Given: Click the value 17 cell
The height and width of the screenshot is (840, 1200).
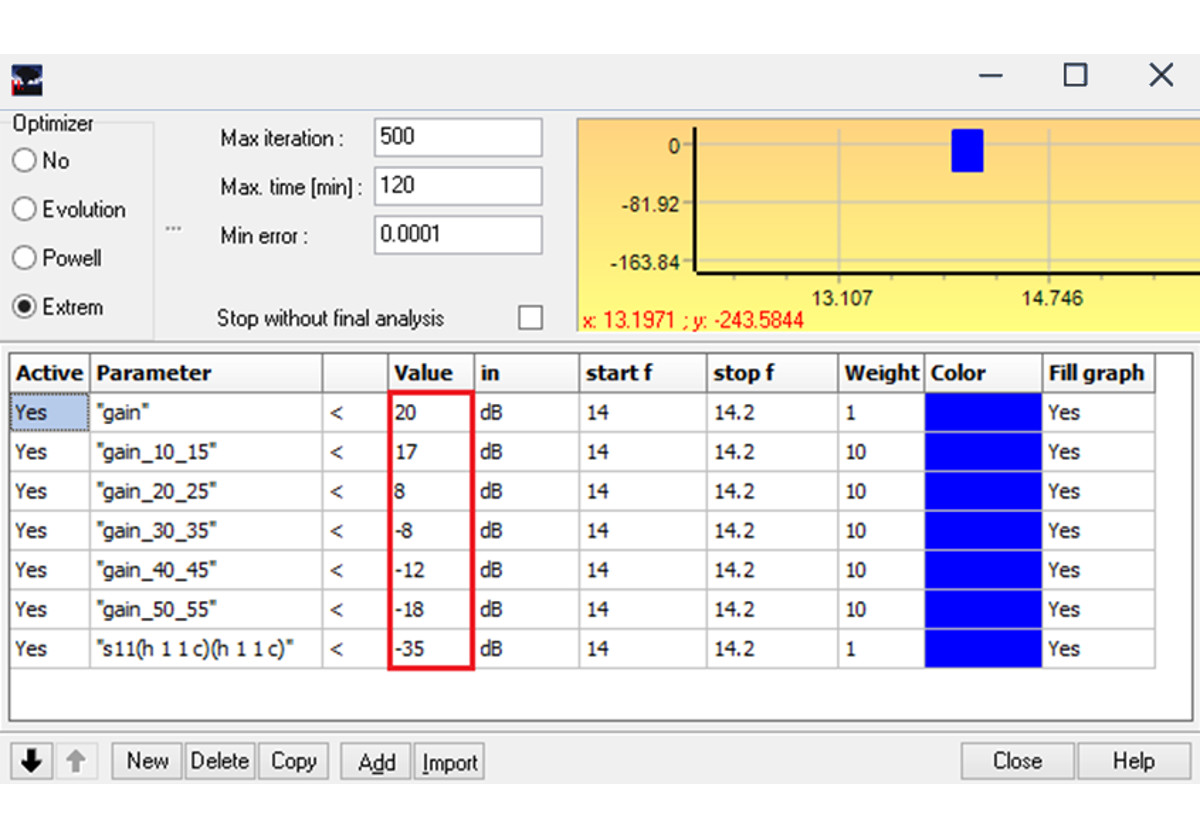Looking at the screenshot, I should tap(431, 452).
